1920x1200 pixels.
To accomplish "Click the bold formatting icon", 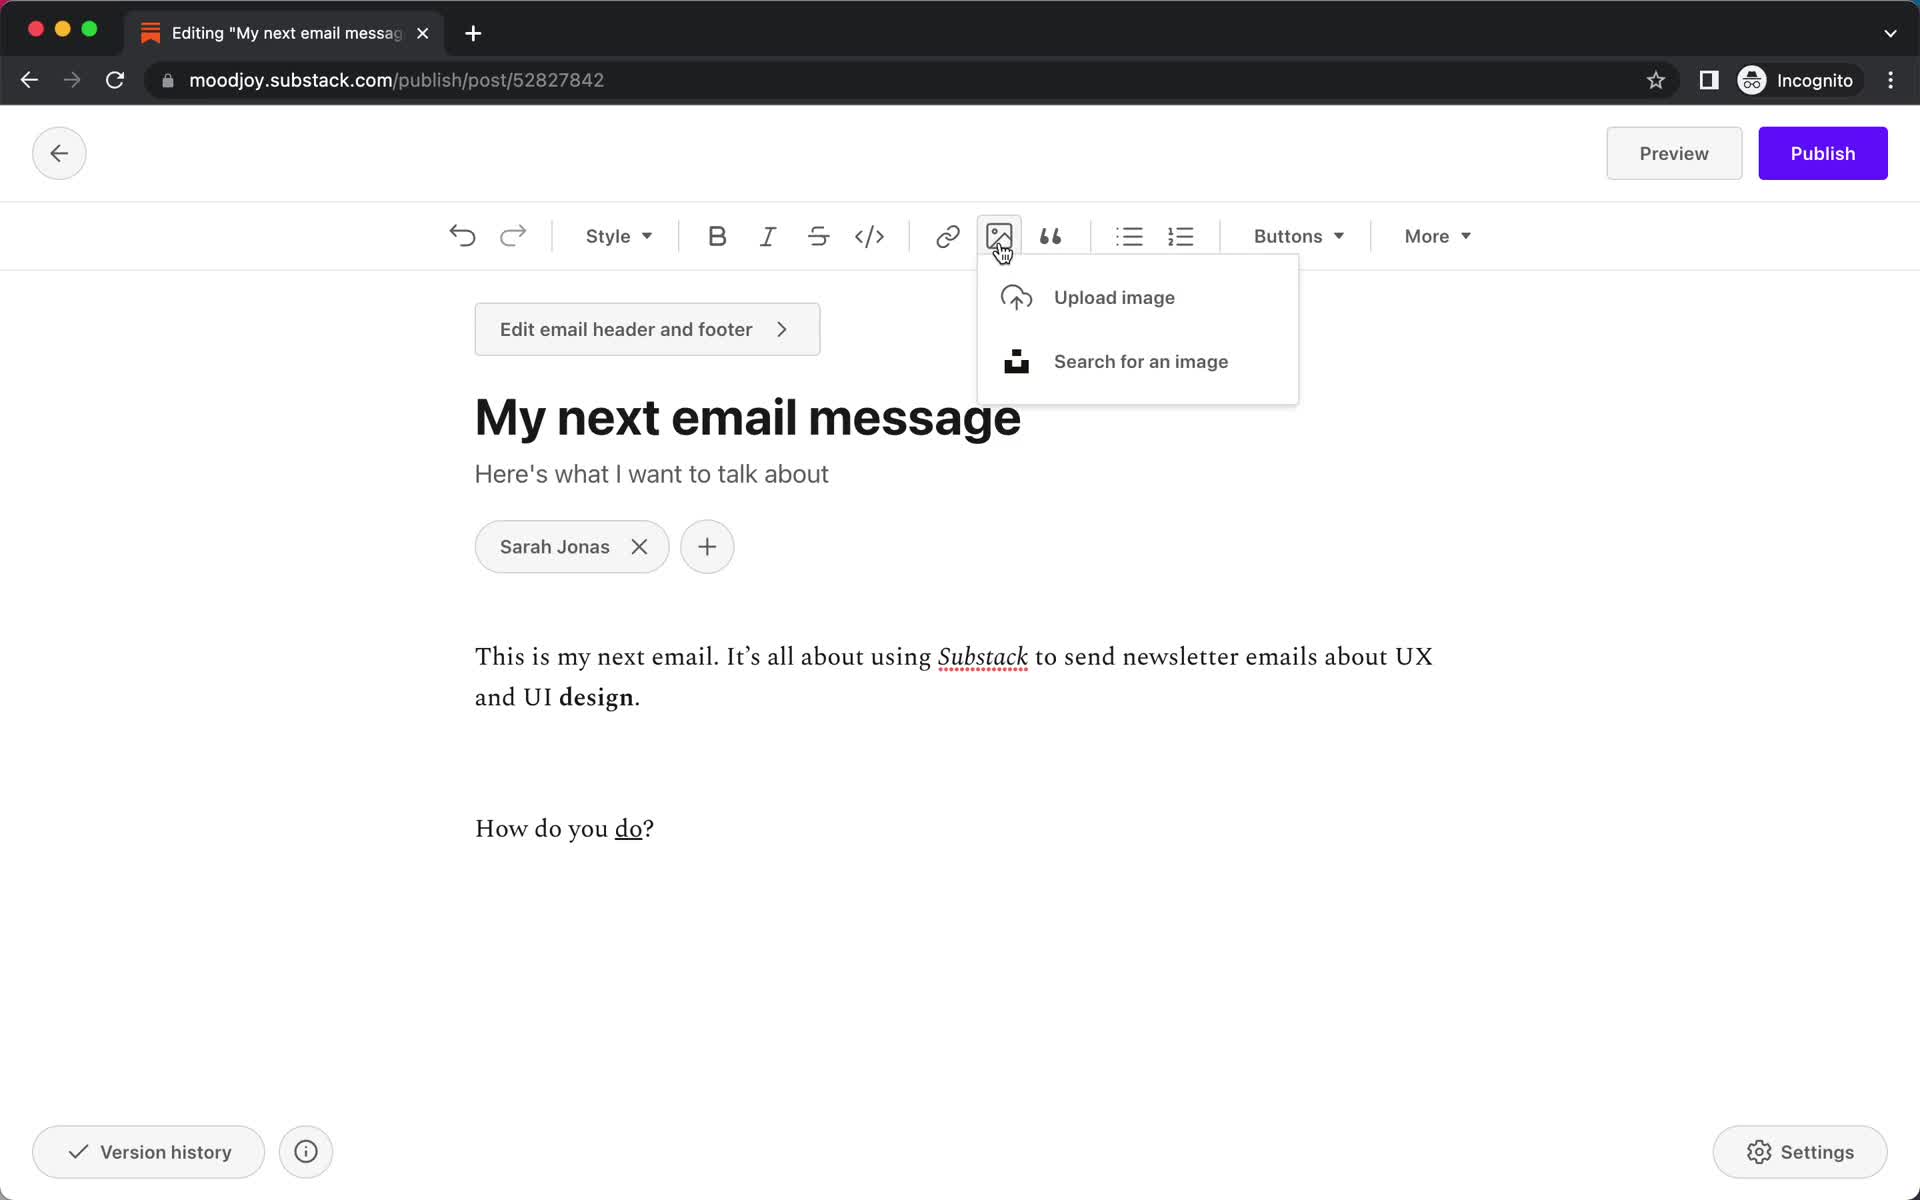I will point(715,236).
